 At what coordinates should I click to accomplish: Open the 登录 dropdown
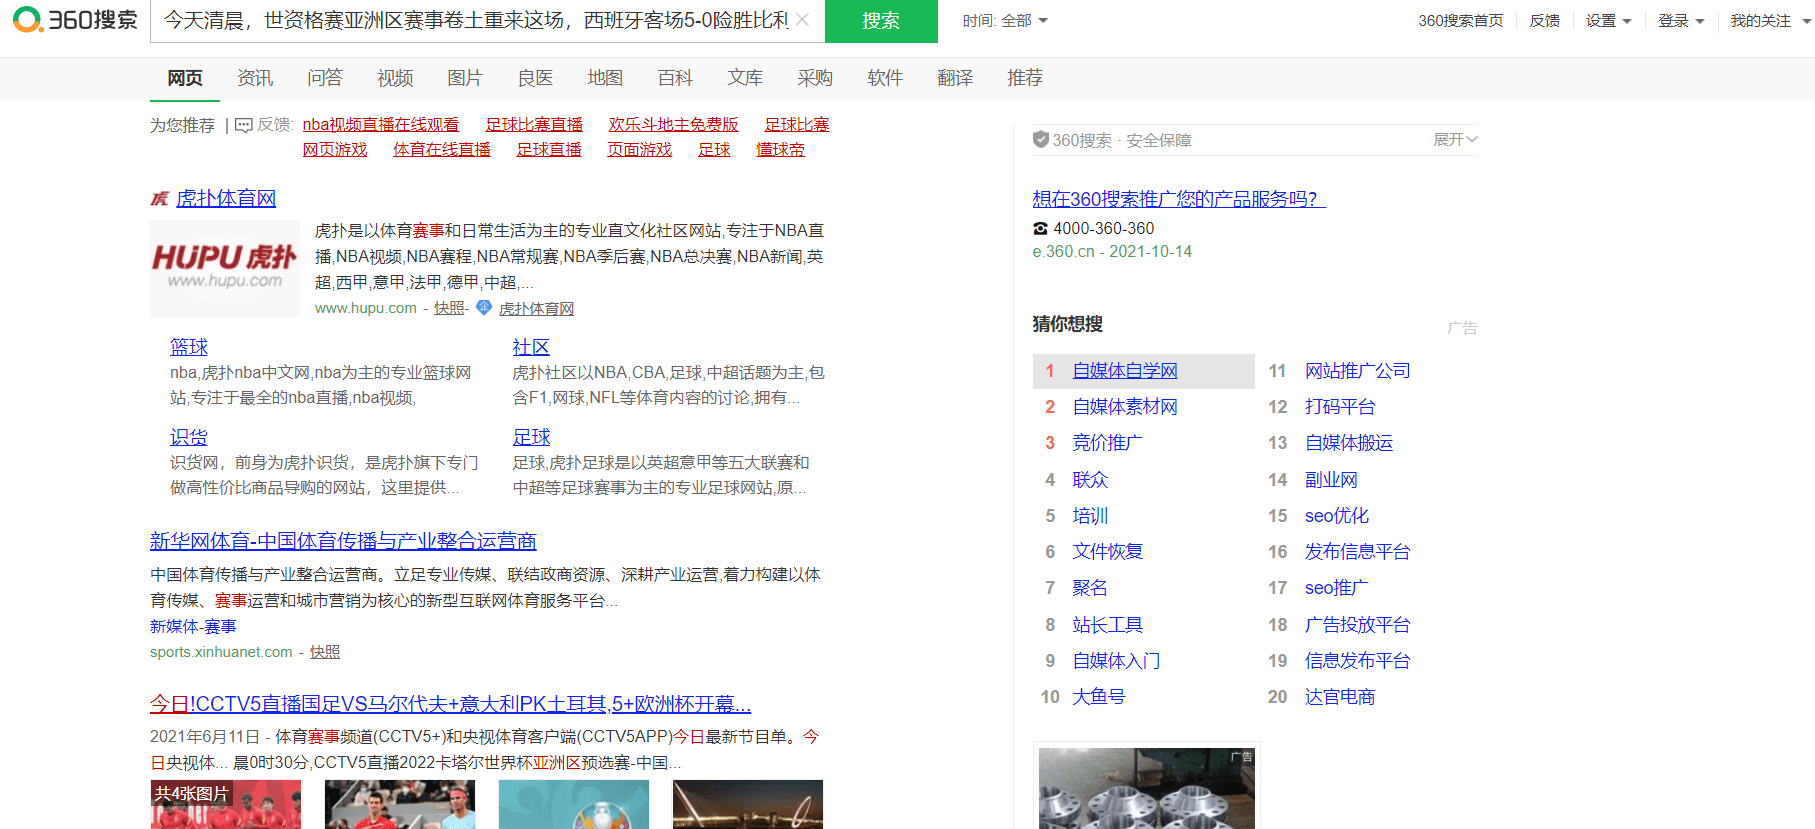click(x=1681, y=20)
